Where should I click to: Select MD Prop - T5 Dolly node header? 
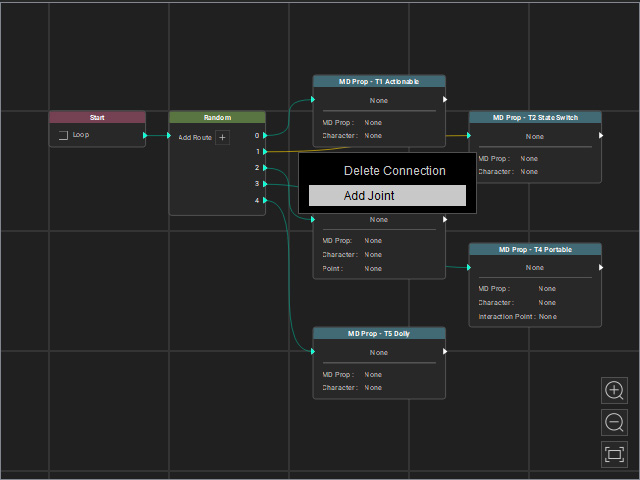click(379, 333)
